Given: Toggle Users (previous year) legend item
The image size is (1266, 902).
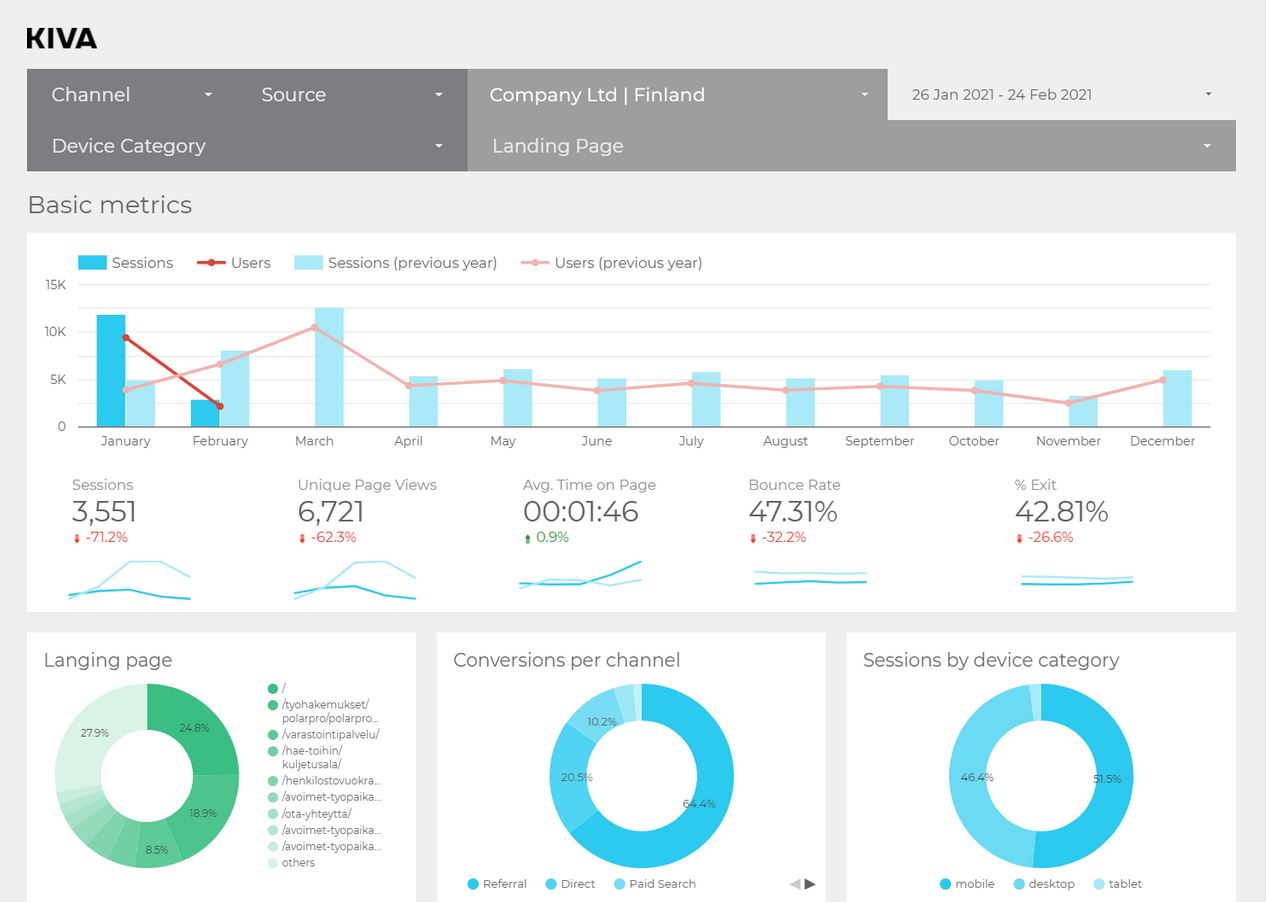Looking at the screenshot, I should tap(612, 263).
